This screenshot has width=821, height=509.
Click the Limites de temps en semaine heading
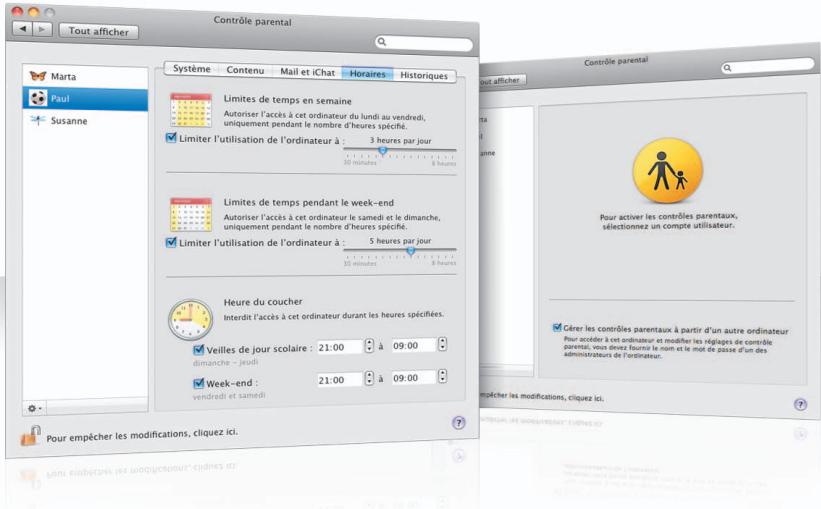(287, 100)
